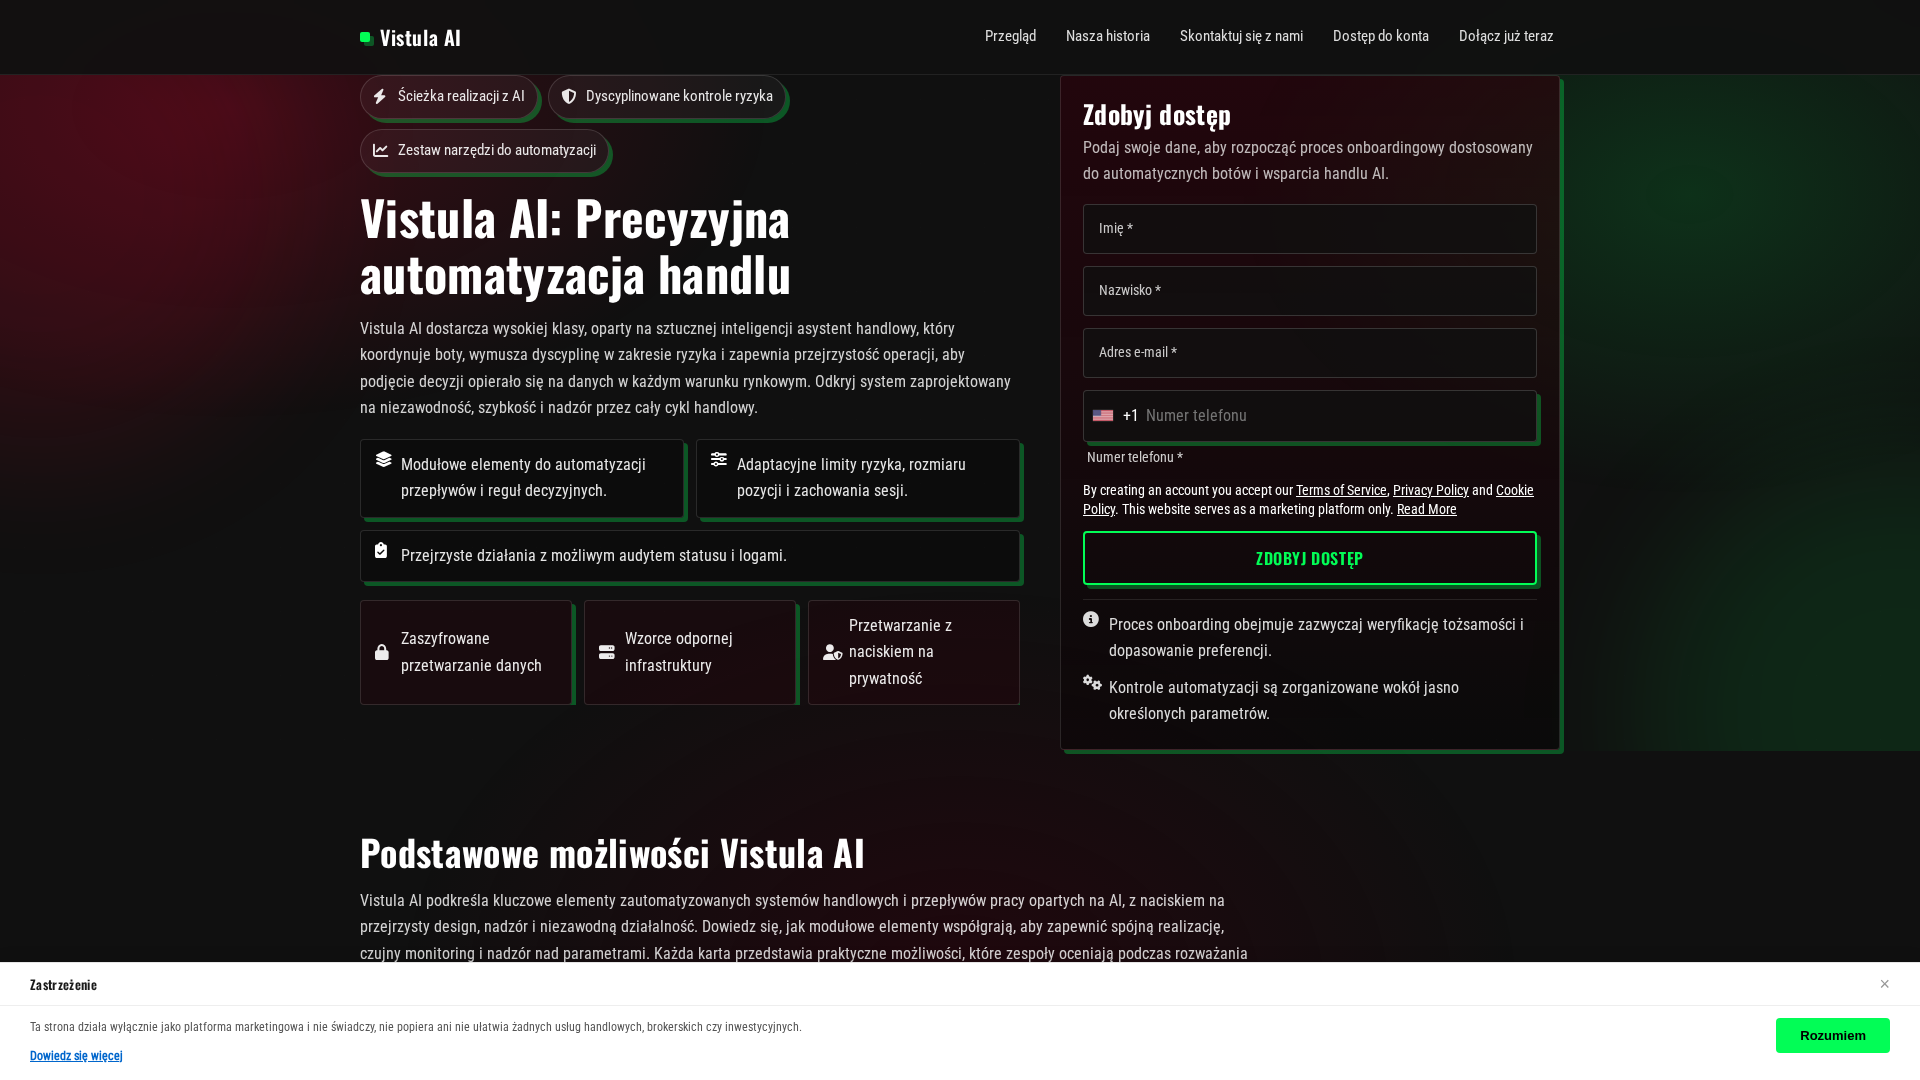
Task: Click the clipboard check icon beside Przejrzyste działania
Action: pos(381,550)
